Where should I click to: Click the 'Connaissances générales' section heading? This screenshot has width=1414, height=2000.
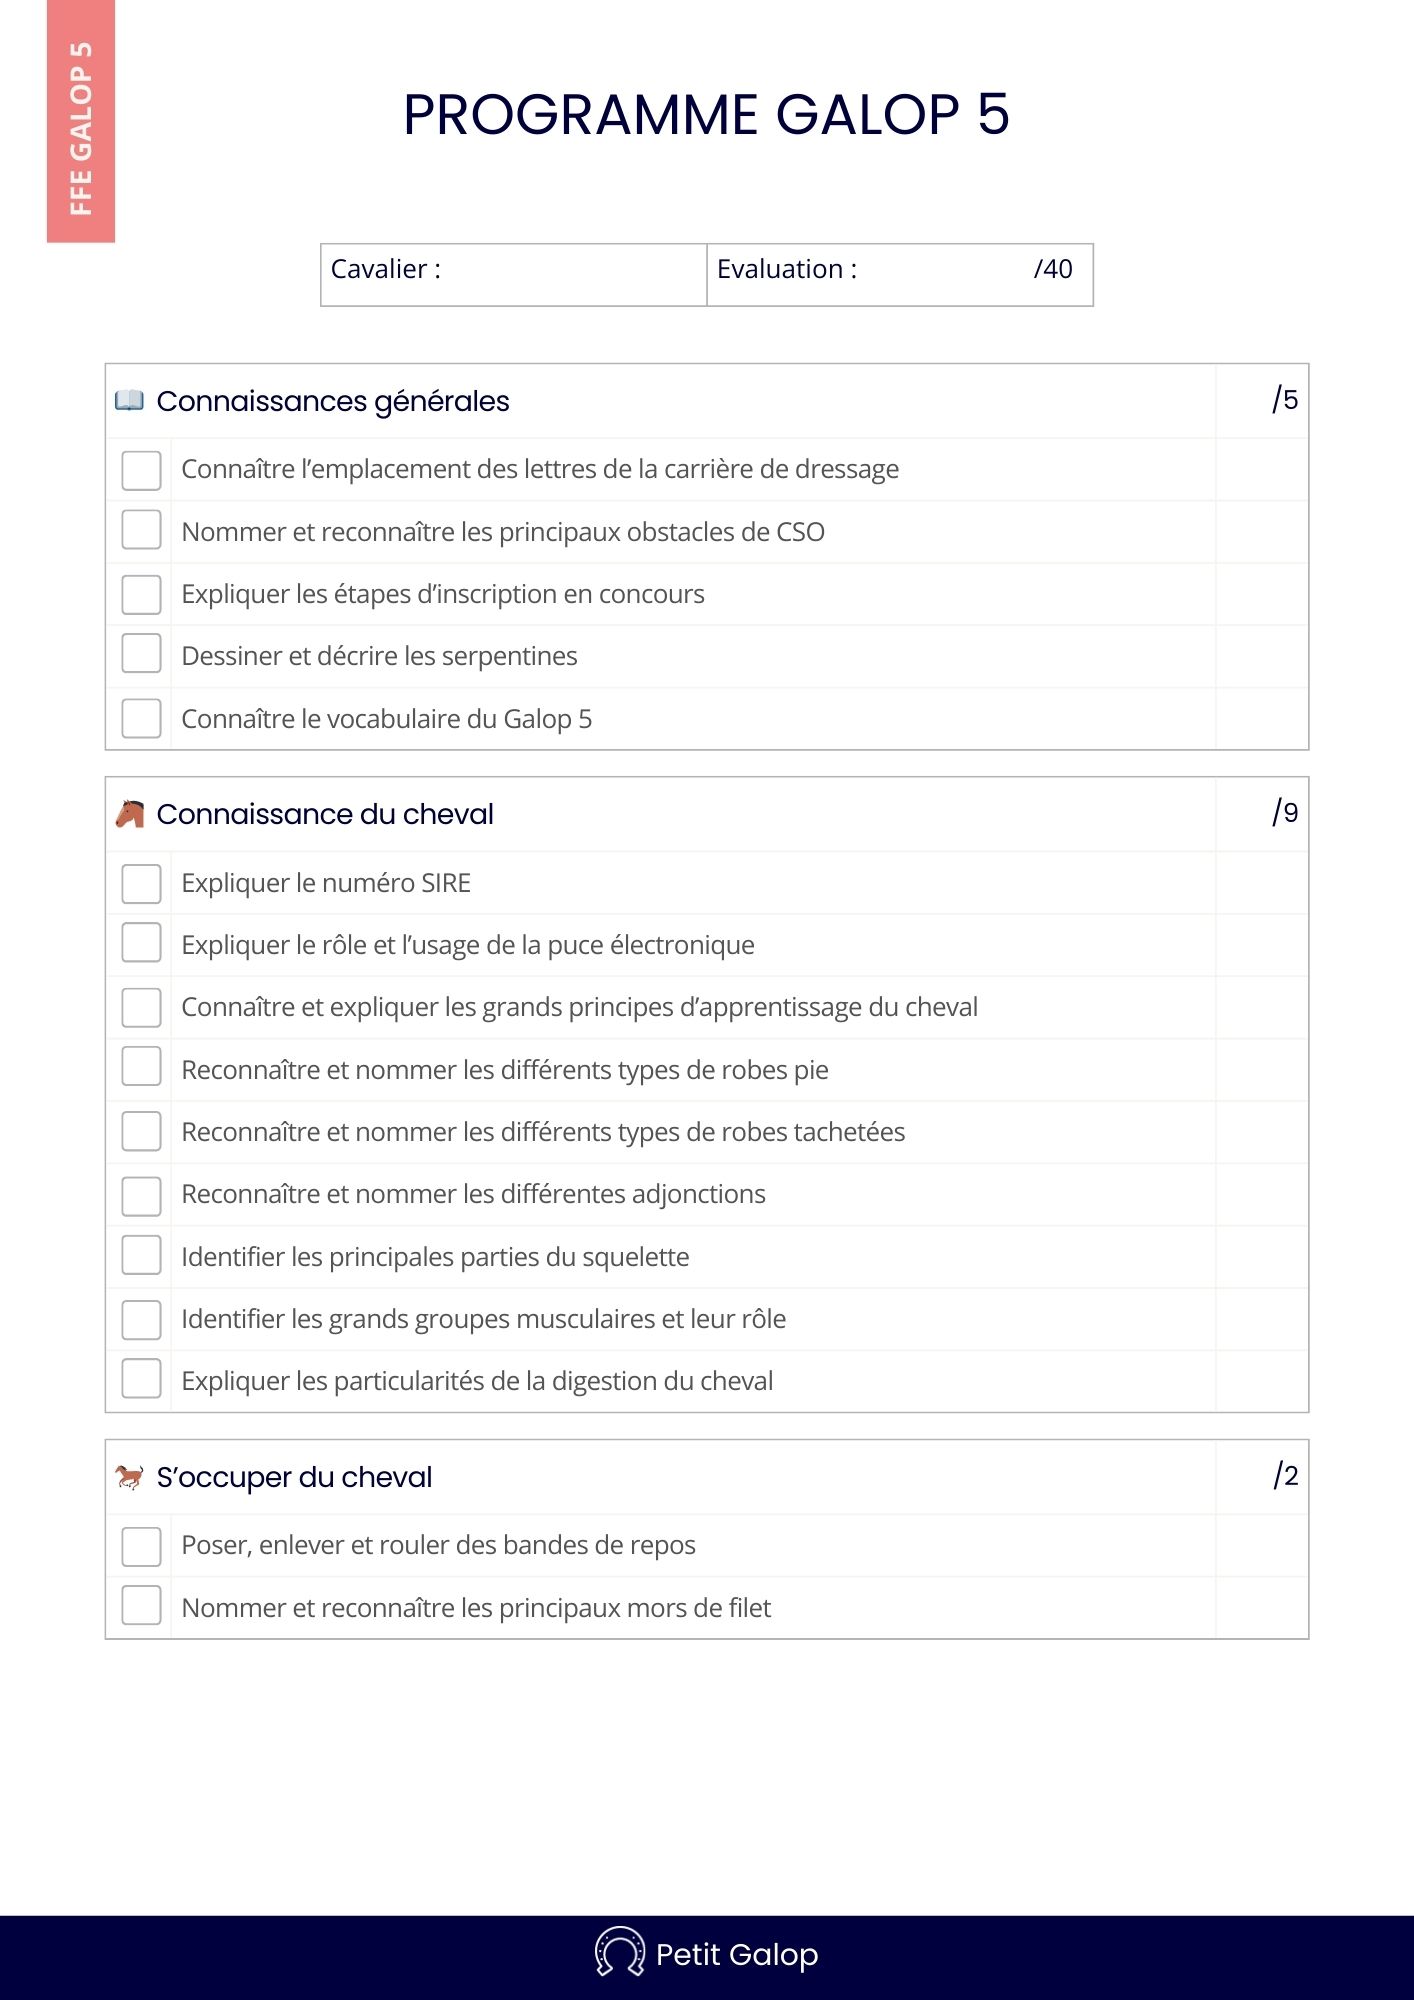coord(333,401)
